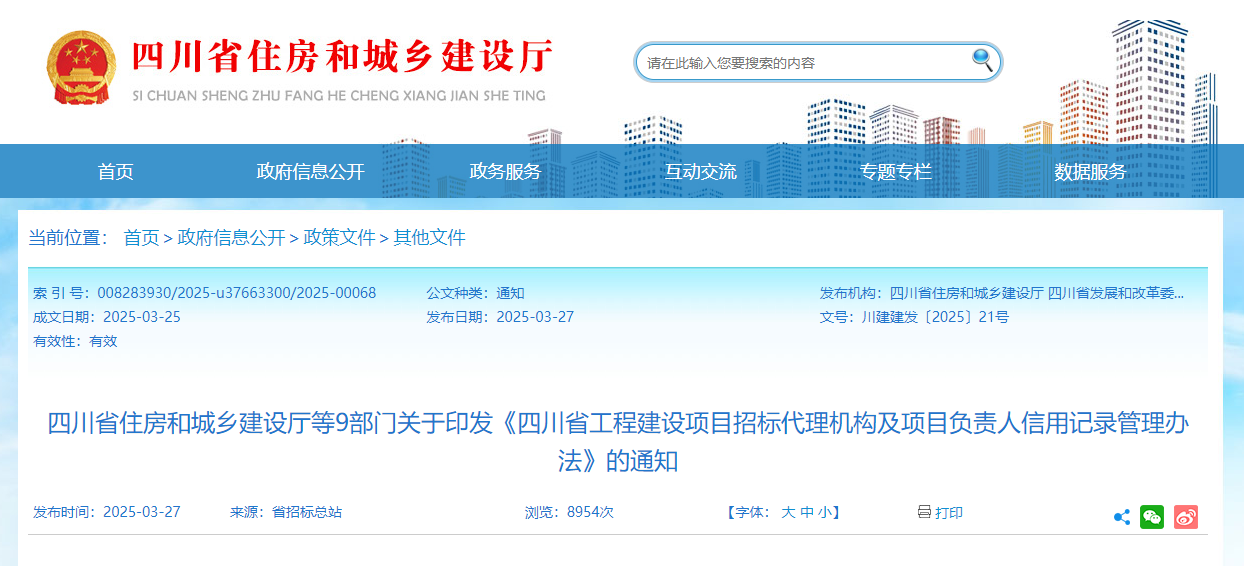This screenshot has width=1244, height=566.
Task: Click the view count 浏览：8954次
Action: point(569,512)
